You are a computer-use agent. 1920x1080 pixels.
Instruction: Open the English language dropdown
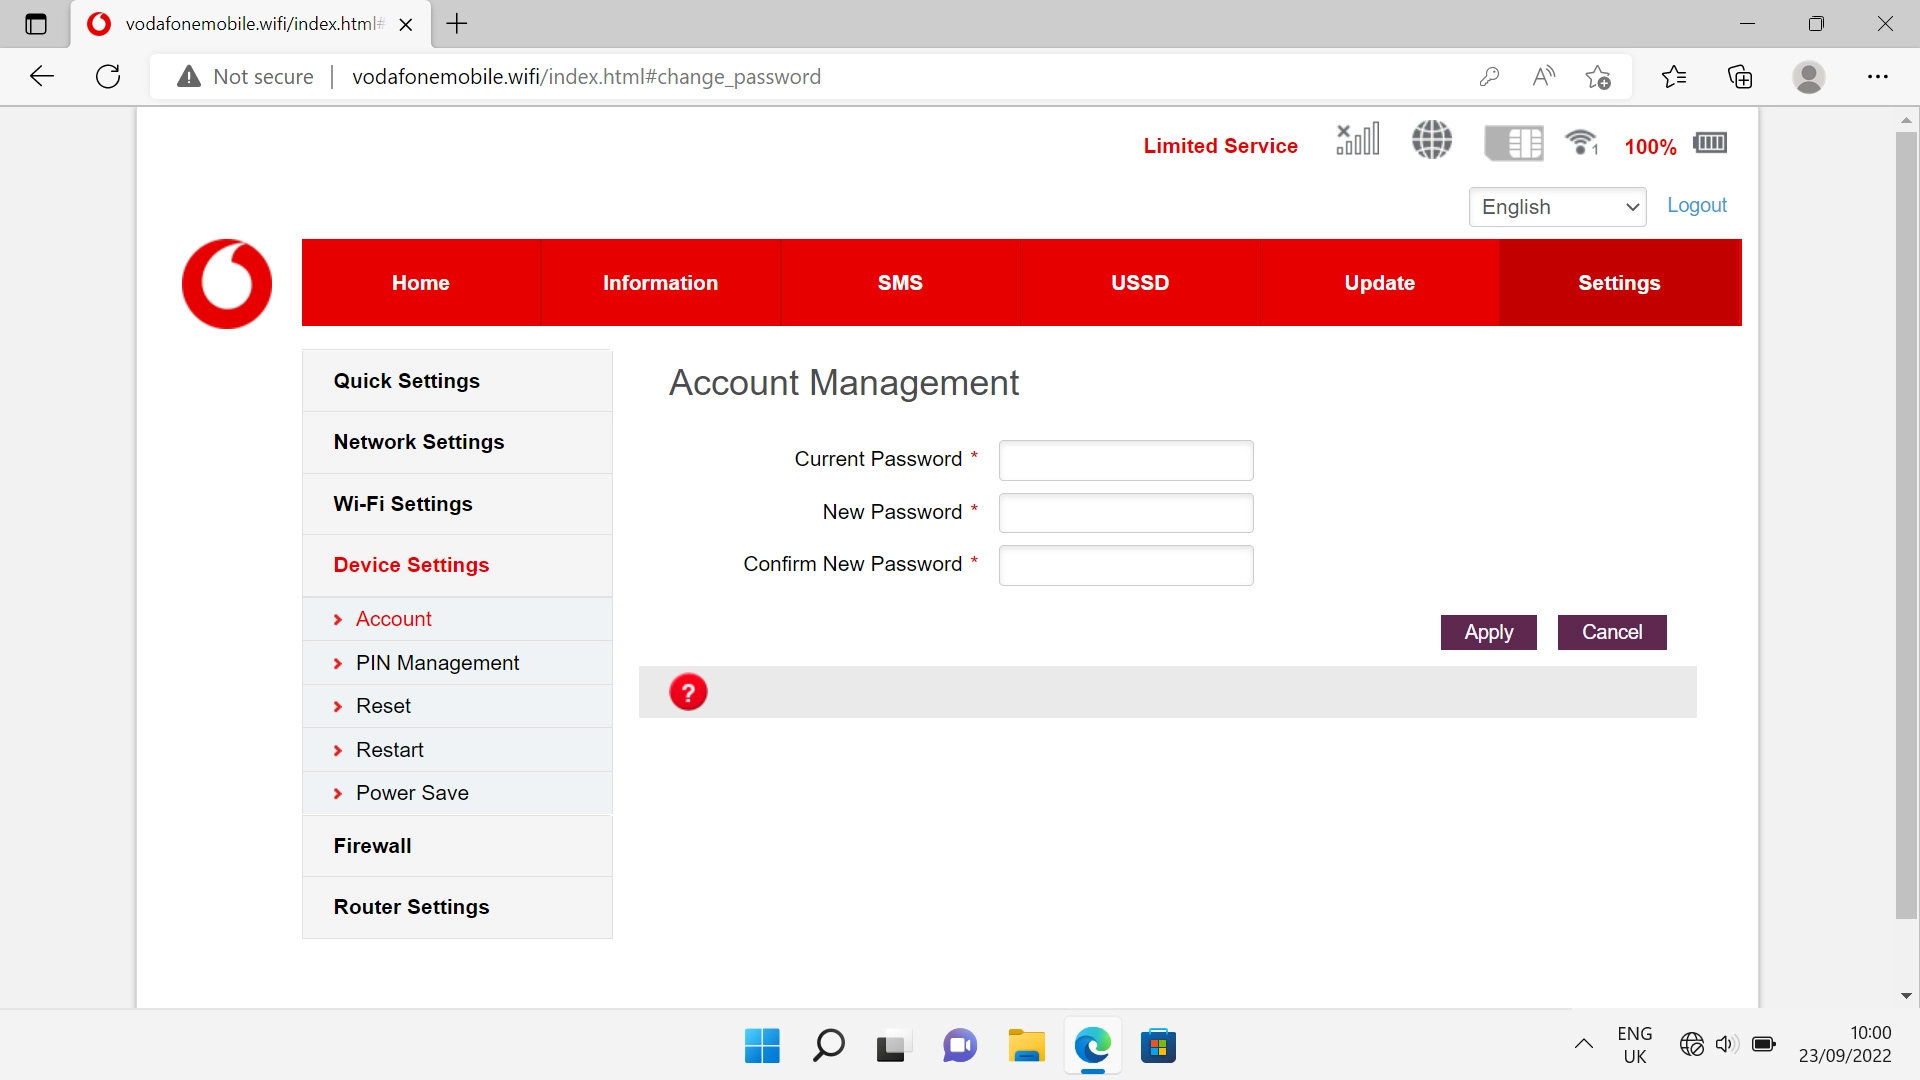(1557, 207)
